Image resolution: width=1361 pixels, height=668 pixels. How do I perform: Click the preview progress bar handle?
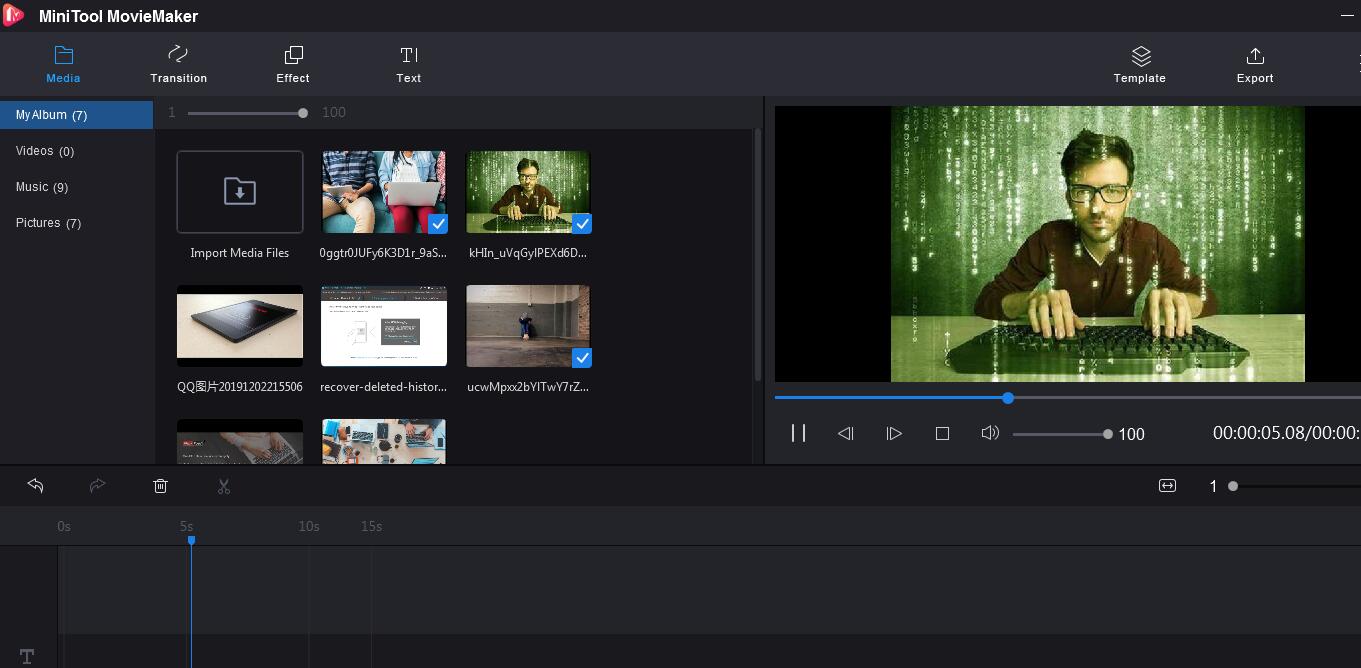(1008, 398)
